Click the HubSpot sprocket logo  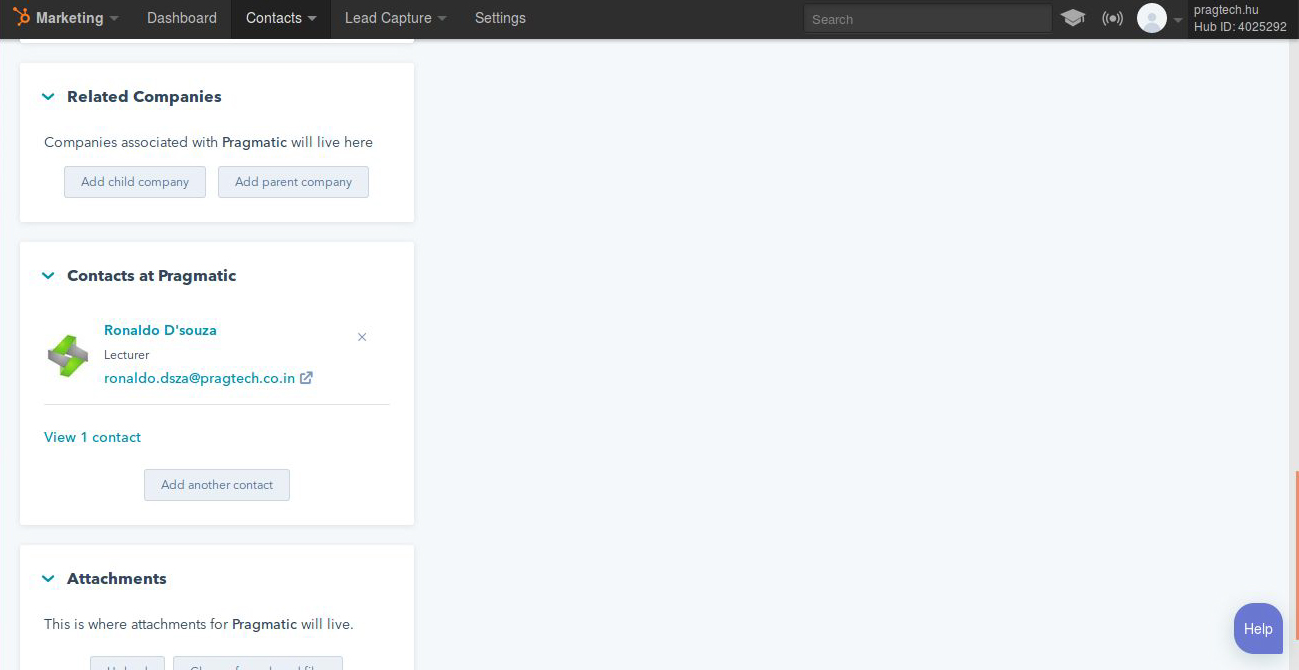coord(21,17)
